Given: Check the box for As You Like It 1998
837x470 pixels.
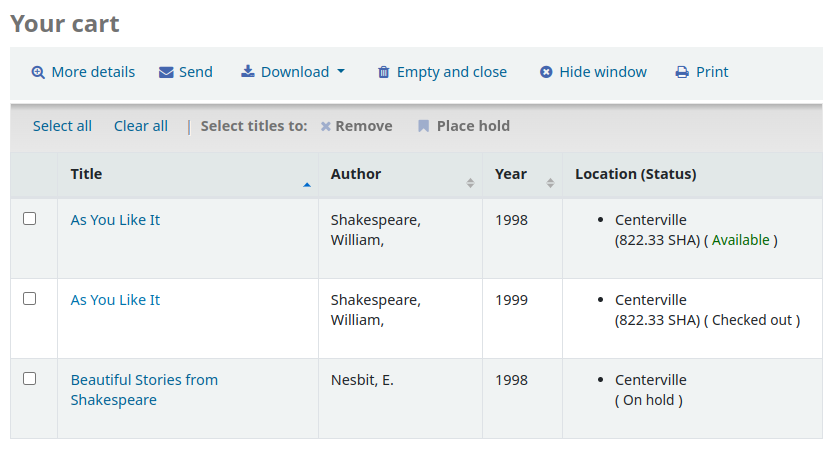Looking at the screenshot, I should (30, 218).
